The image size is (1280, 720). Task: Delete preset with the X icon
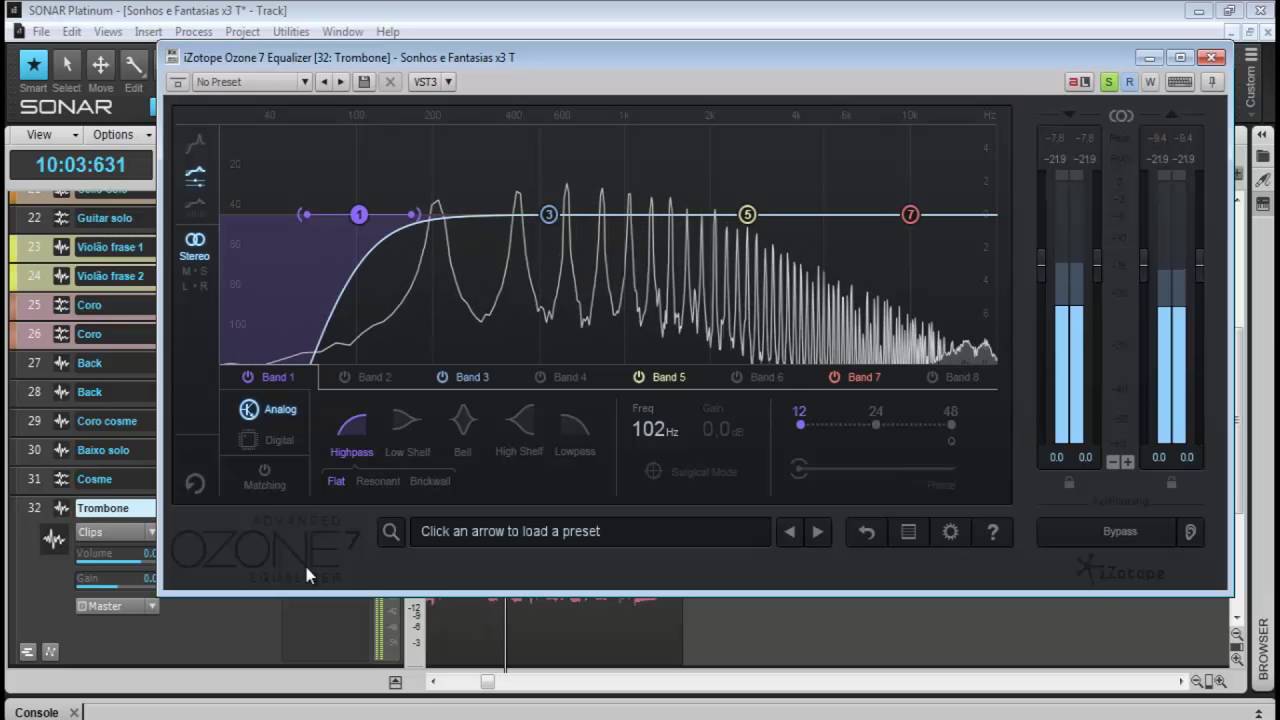[390, 82]
